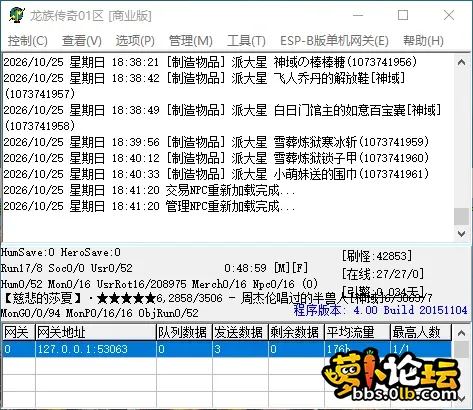Click the 发送数据 column header
The height and width of the screenshot is (410, 473).
[240, 332]
